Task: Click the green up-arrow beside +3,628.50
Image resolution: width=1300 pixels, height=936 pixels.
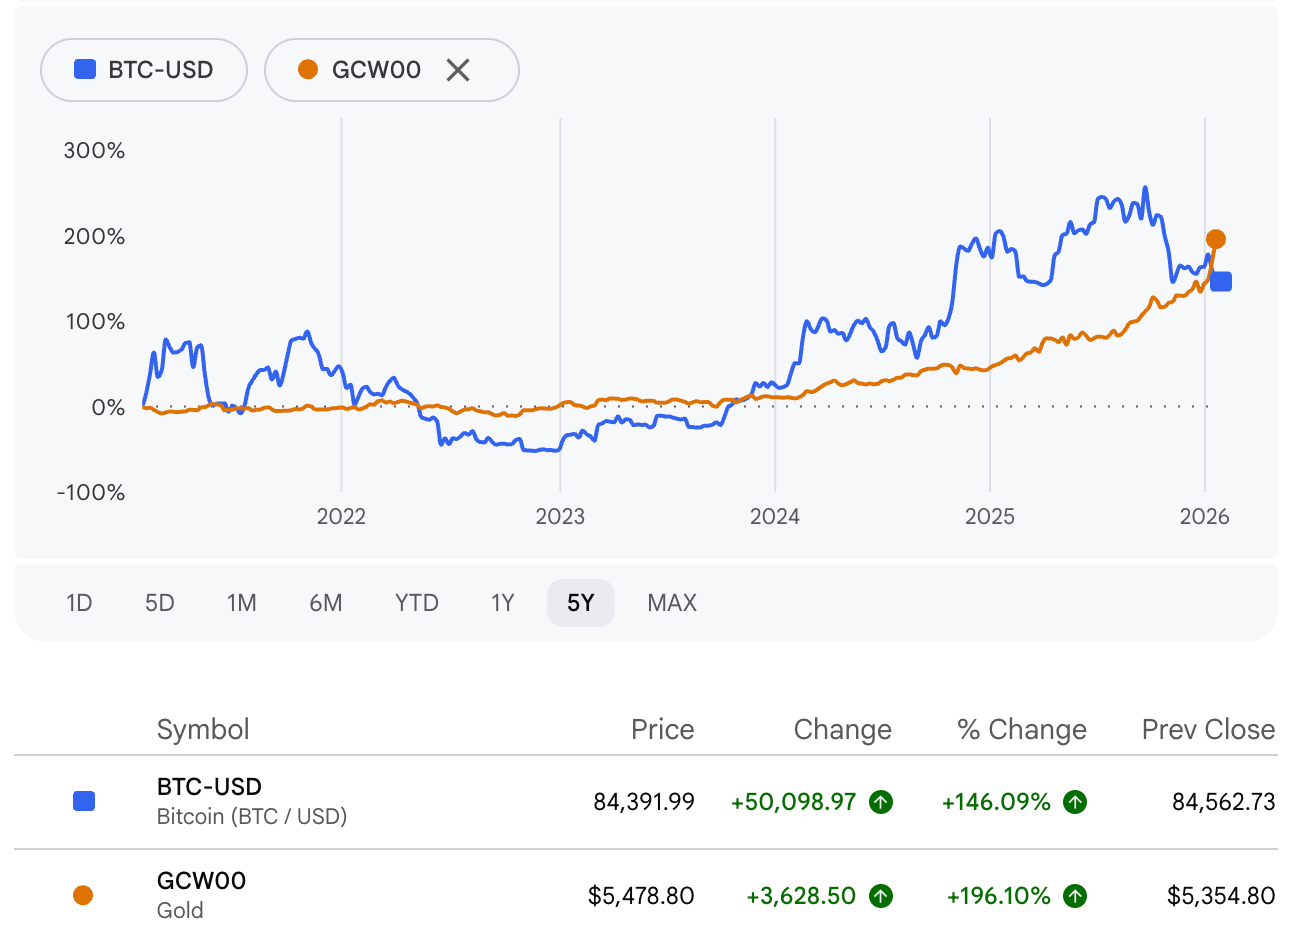Action: [881, 896]
